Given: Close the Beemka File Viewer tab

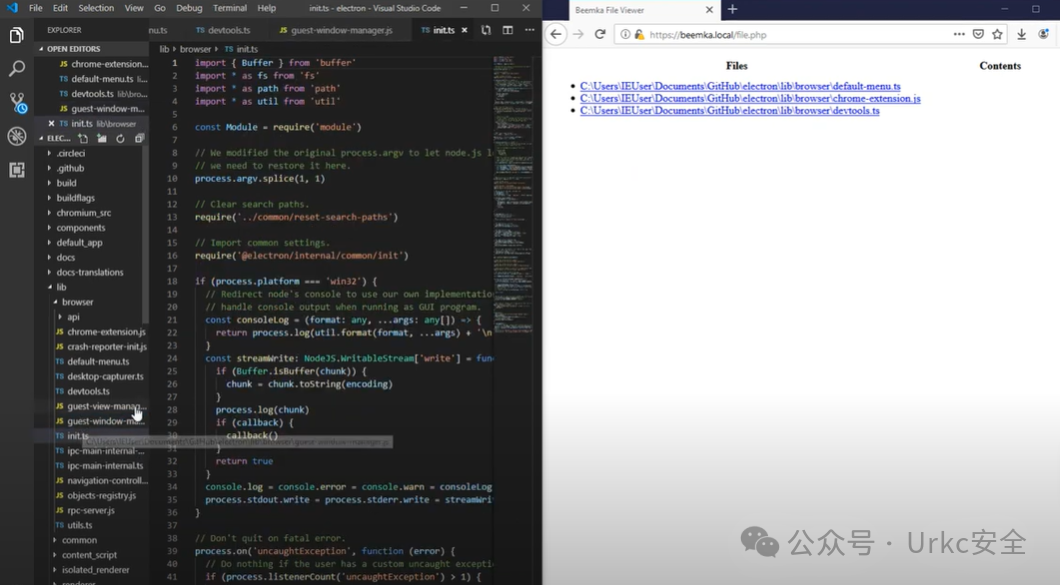Looking at the screenshot, I should [709, 10].
